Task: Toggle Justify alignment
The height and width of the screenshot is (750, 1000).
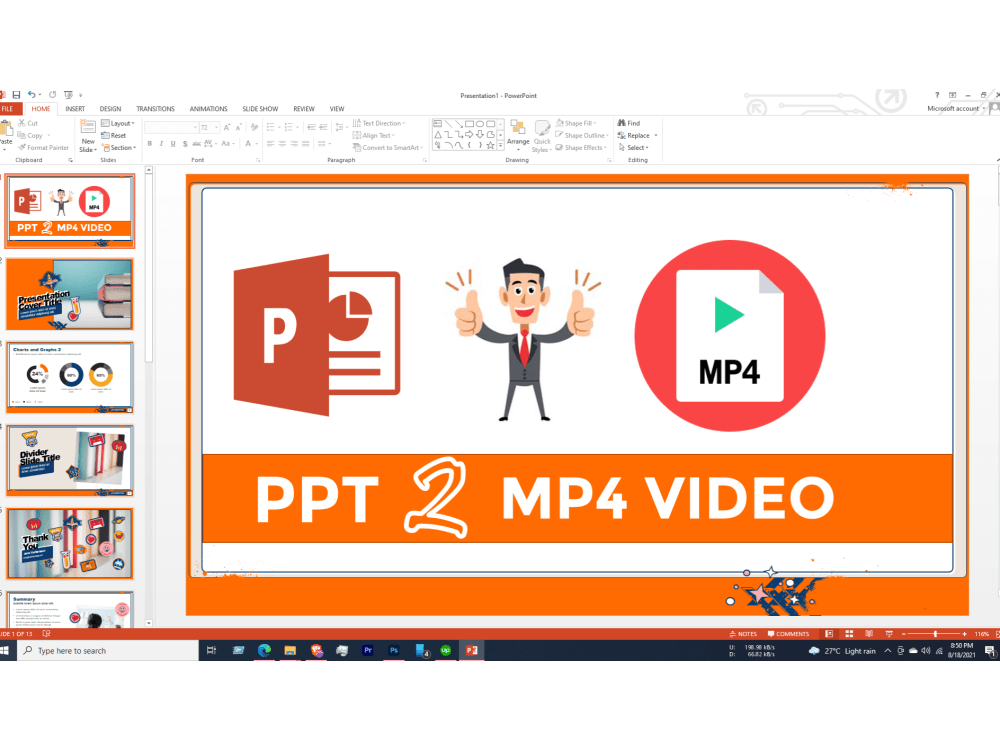Action: click(305, 143)
